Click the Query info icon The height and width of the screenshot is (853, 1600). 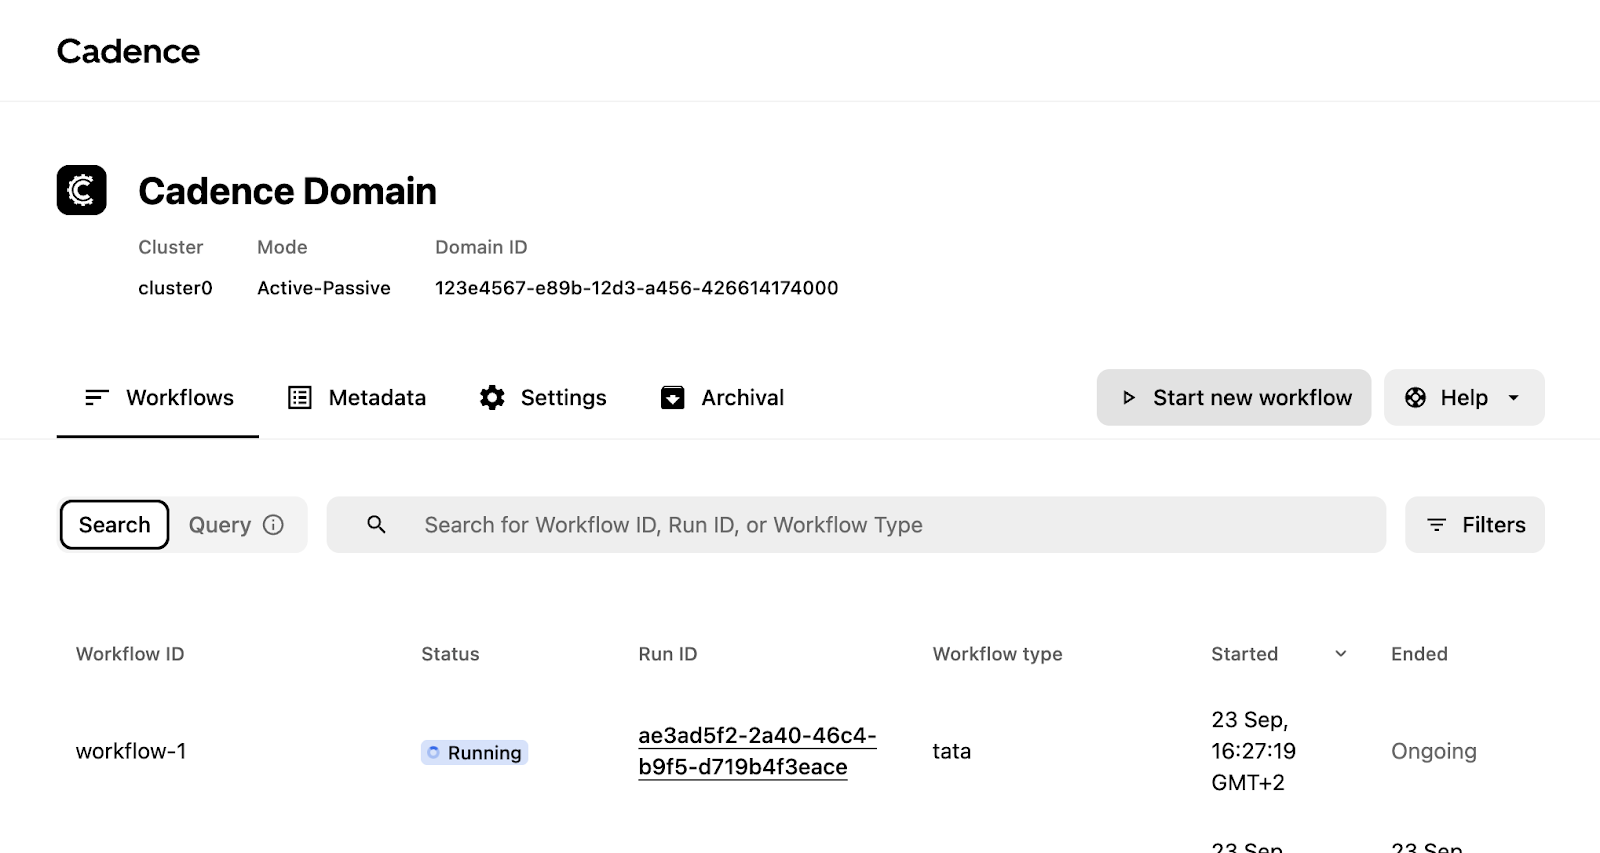273,525
